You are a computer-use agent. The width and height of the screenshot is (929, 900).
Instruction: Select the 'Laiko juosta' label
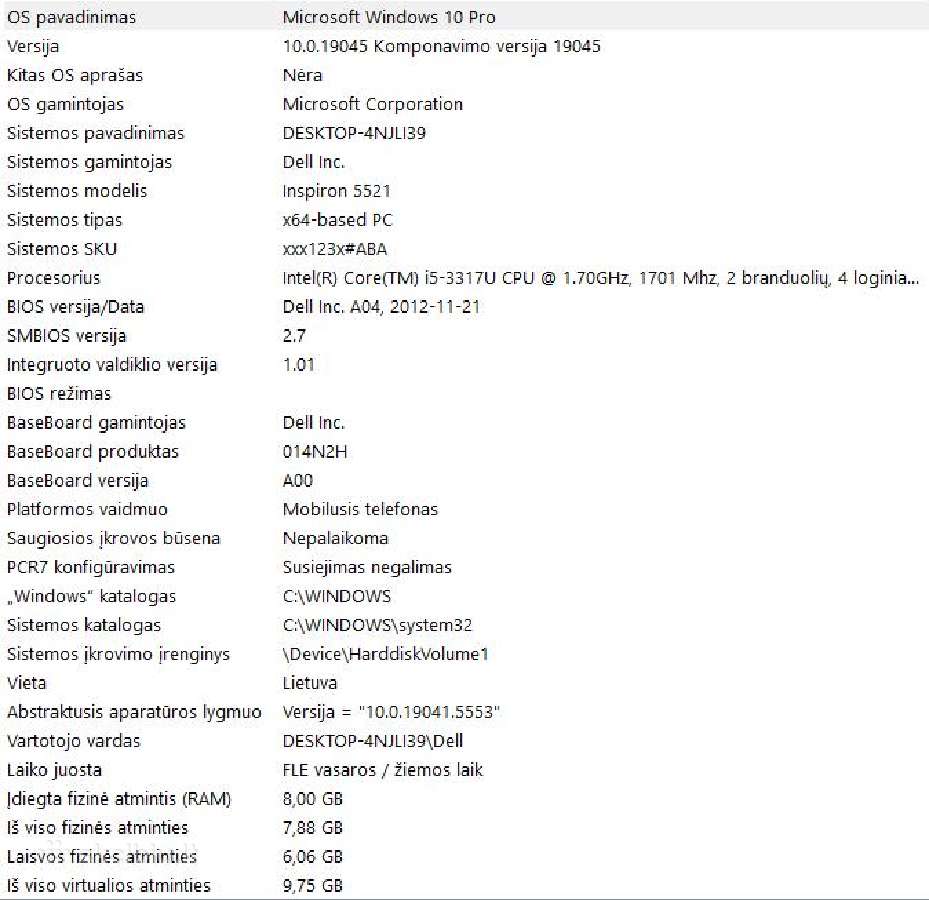(x=54, y=770)
